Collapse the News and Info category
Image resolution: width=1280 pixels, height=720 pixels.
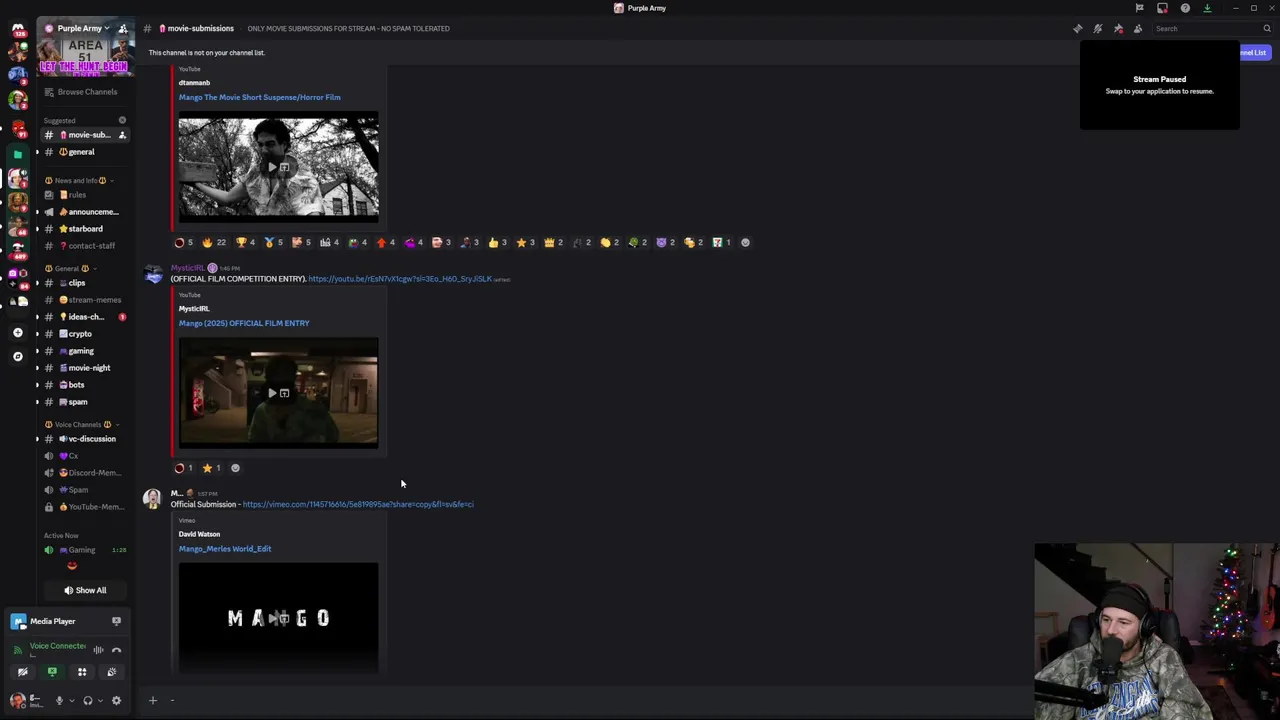click(x=81, y=180)
